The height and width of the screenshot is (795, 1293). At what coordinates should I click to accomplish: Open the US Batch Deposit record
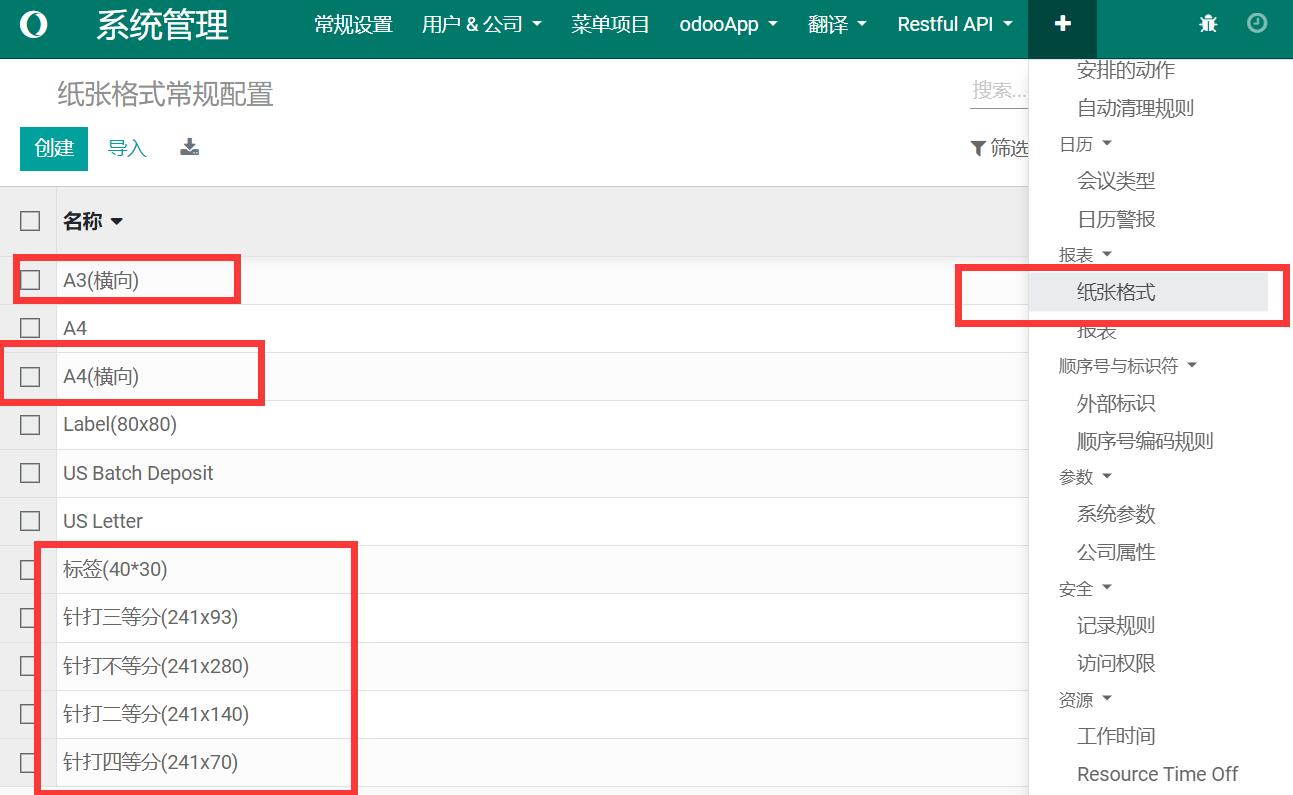tap(138, 473)
